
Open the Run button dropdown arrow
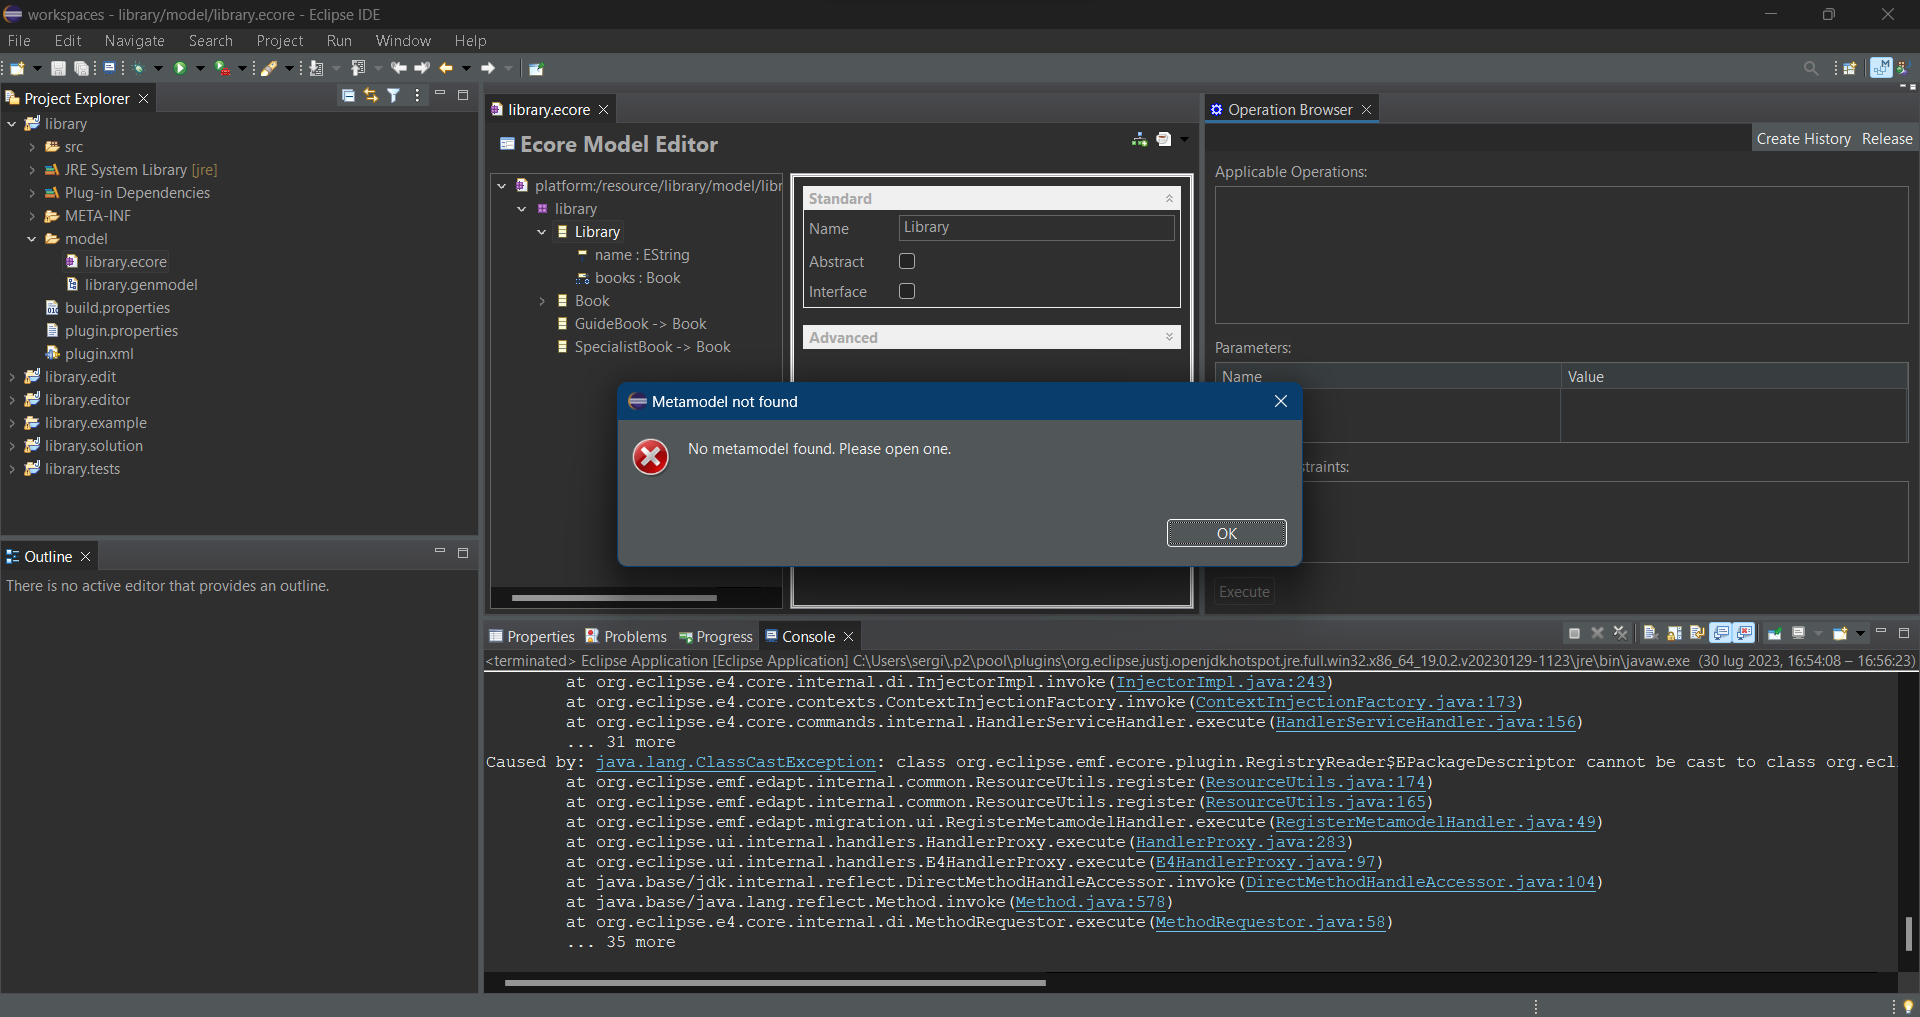[200, 68]
